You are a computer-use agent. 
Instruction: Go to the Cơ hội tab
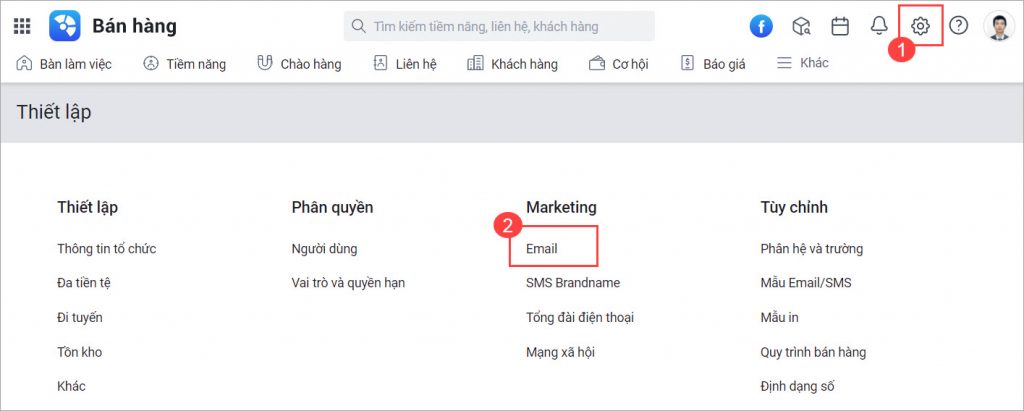(x=630, y=64)
